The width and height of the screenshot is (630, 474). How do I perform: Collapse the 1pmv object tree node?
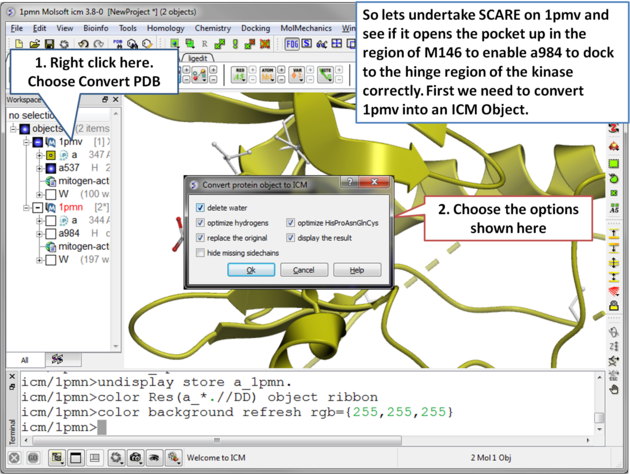click(26, 142)
